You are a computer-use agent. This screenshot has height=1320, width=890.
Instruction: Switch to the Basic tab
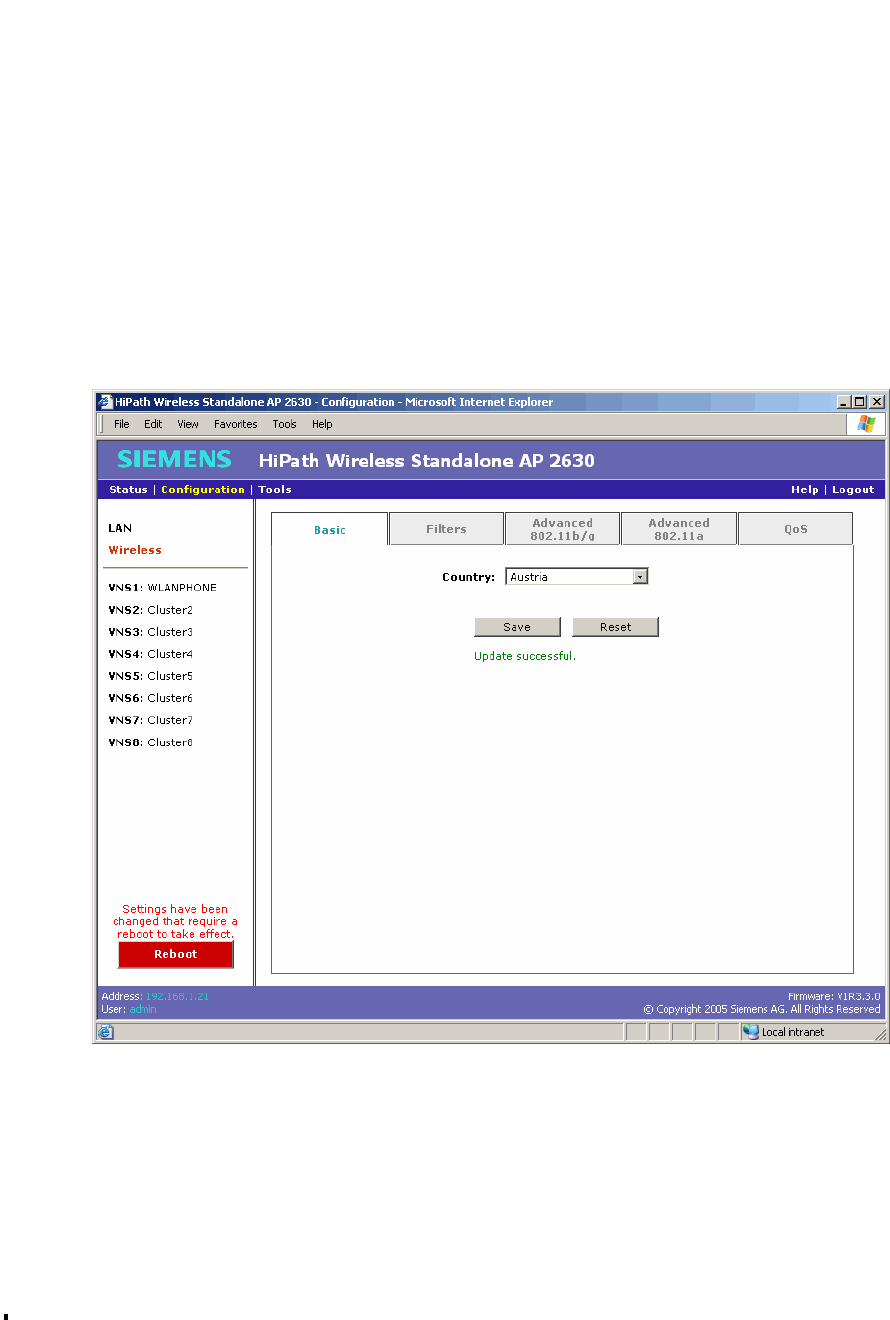click(330, 530)
